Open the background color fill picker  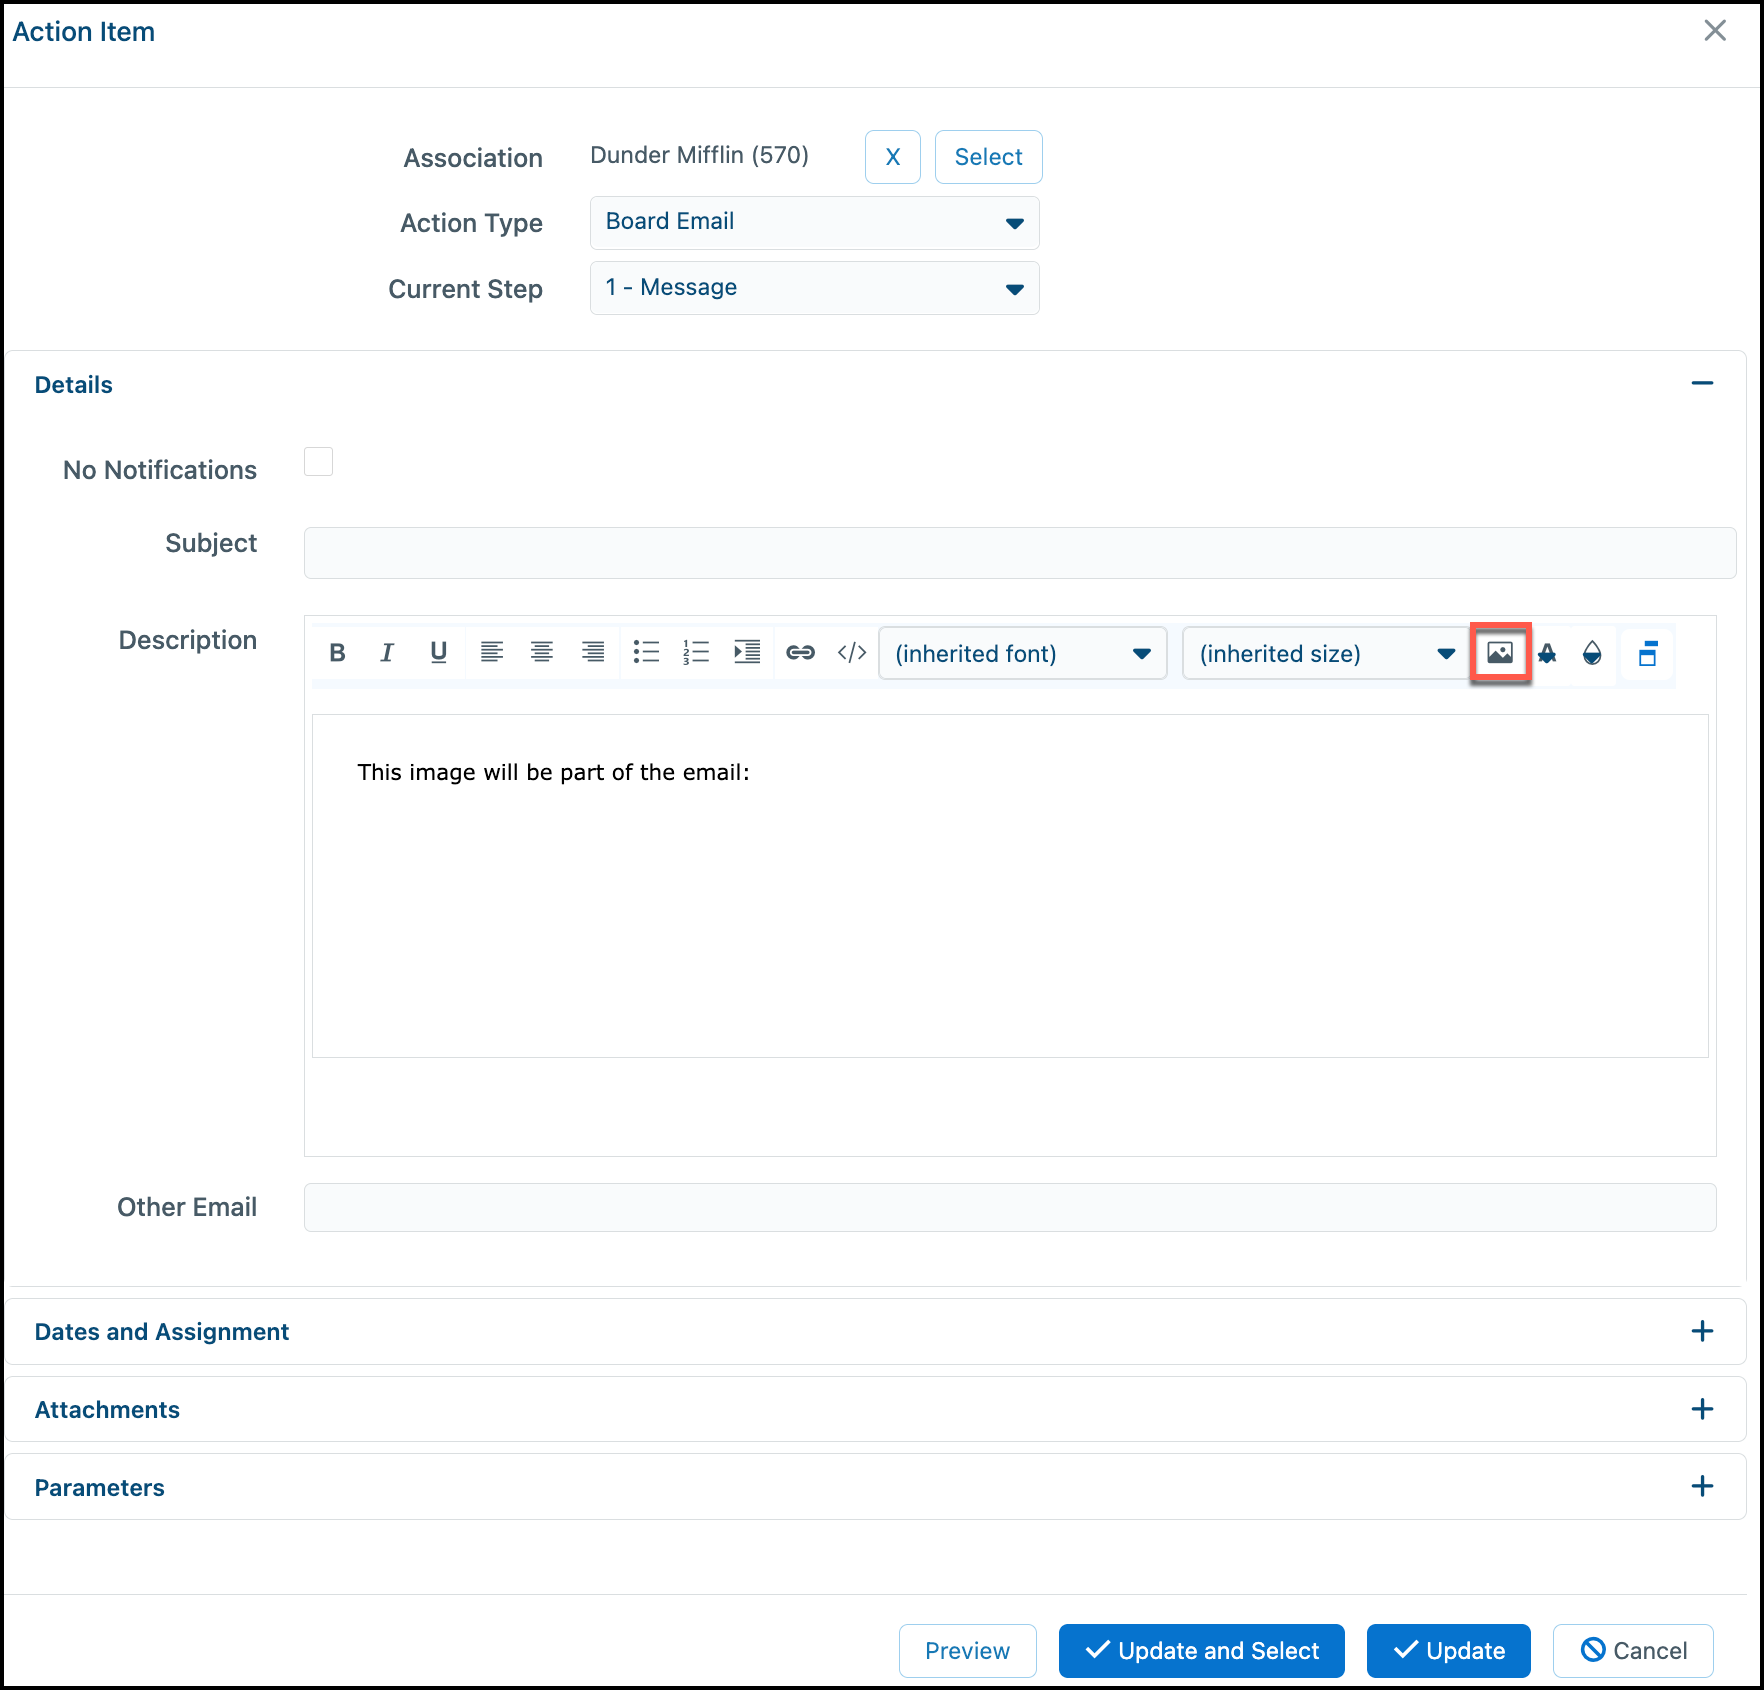[x=1592, y=653]
